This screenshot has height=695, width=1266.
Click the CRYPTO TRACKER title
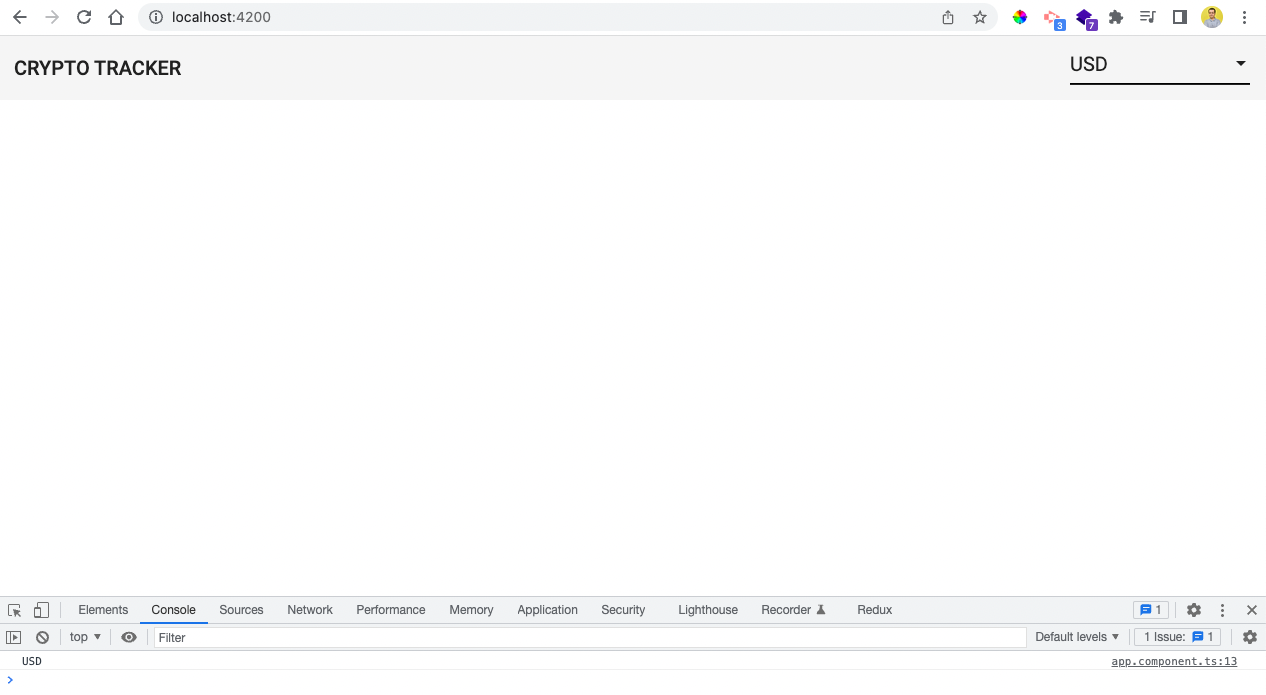point(98,68)
